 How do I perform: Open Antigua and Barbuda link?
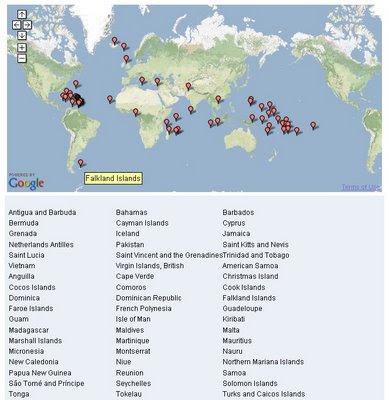[x=42, y=212]
